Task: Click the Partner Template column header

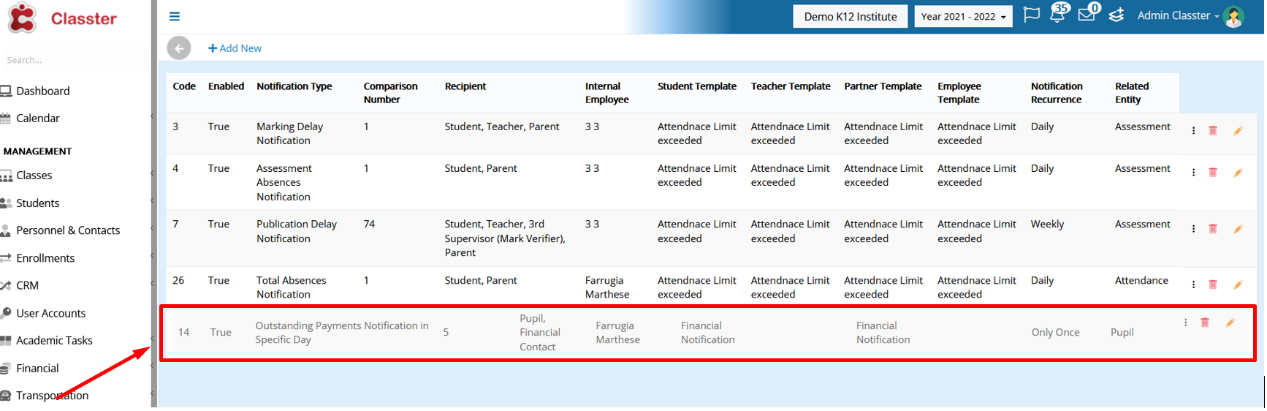Action: 883,87
